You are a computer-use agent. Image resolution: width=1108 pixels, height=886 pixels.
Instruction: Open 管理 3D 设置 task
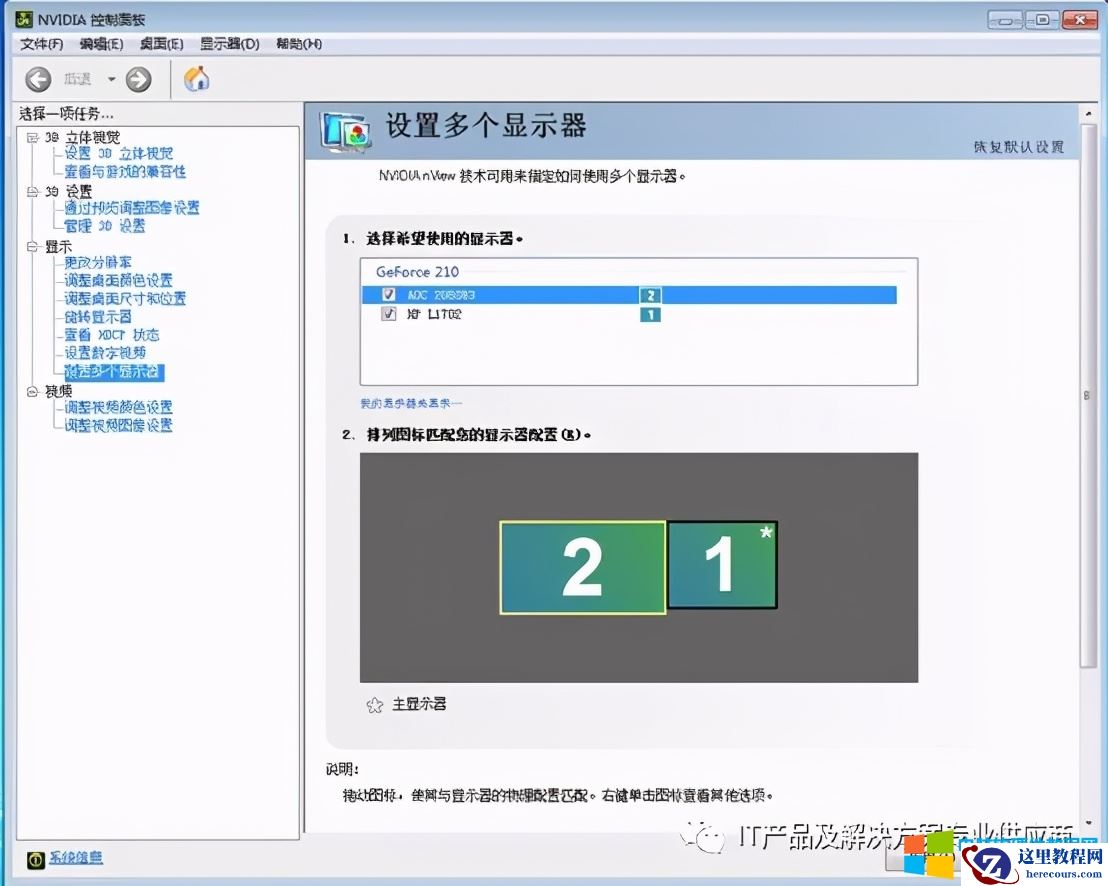(105, 226)
